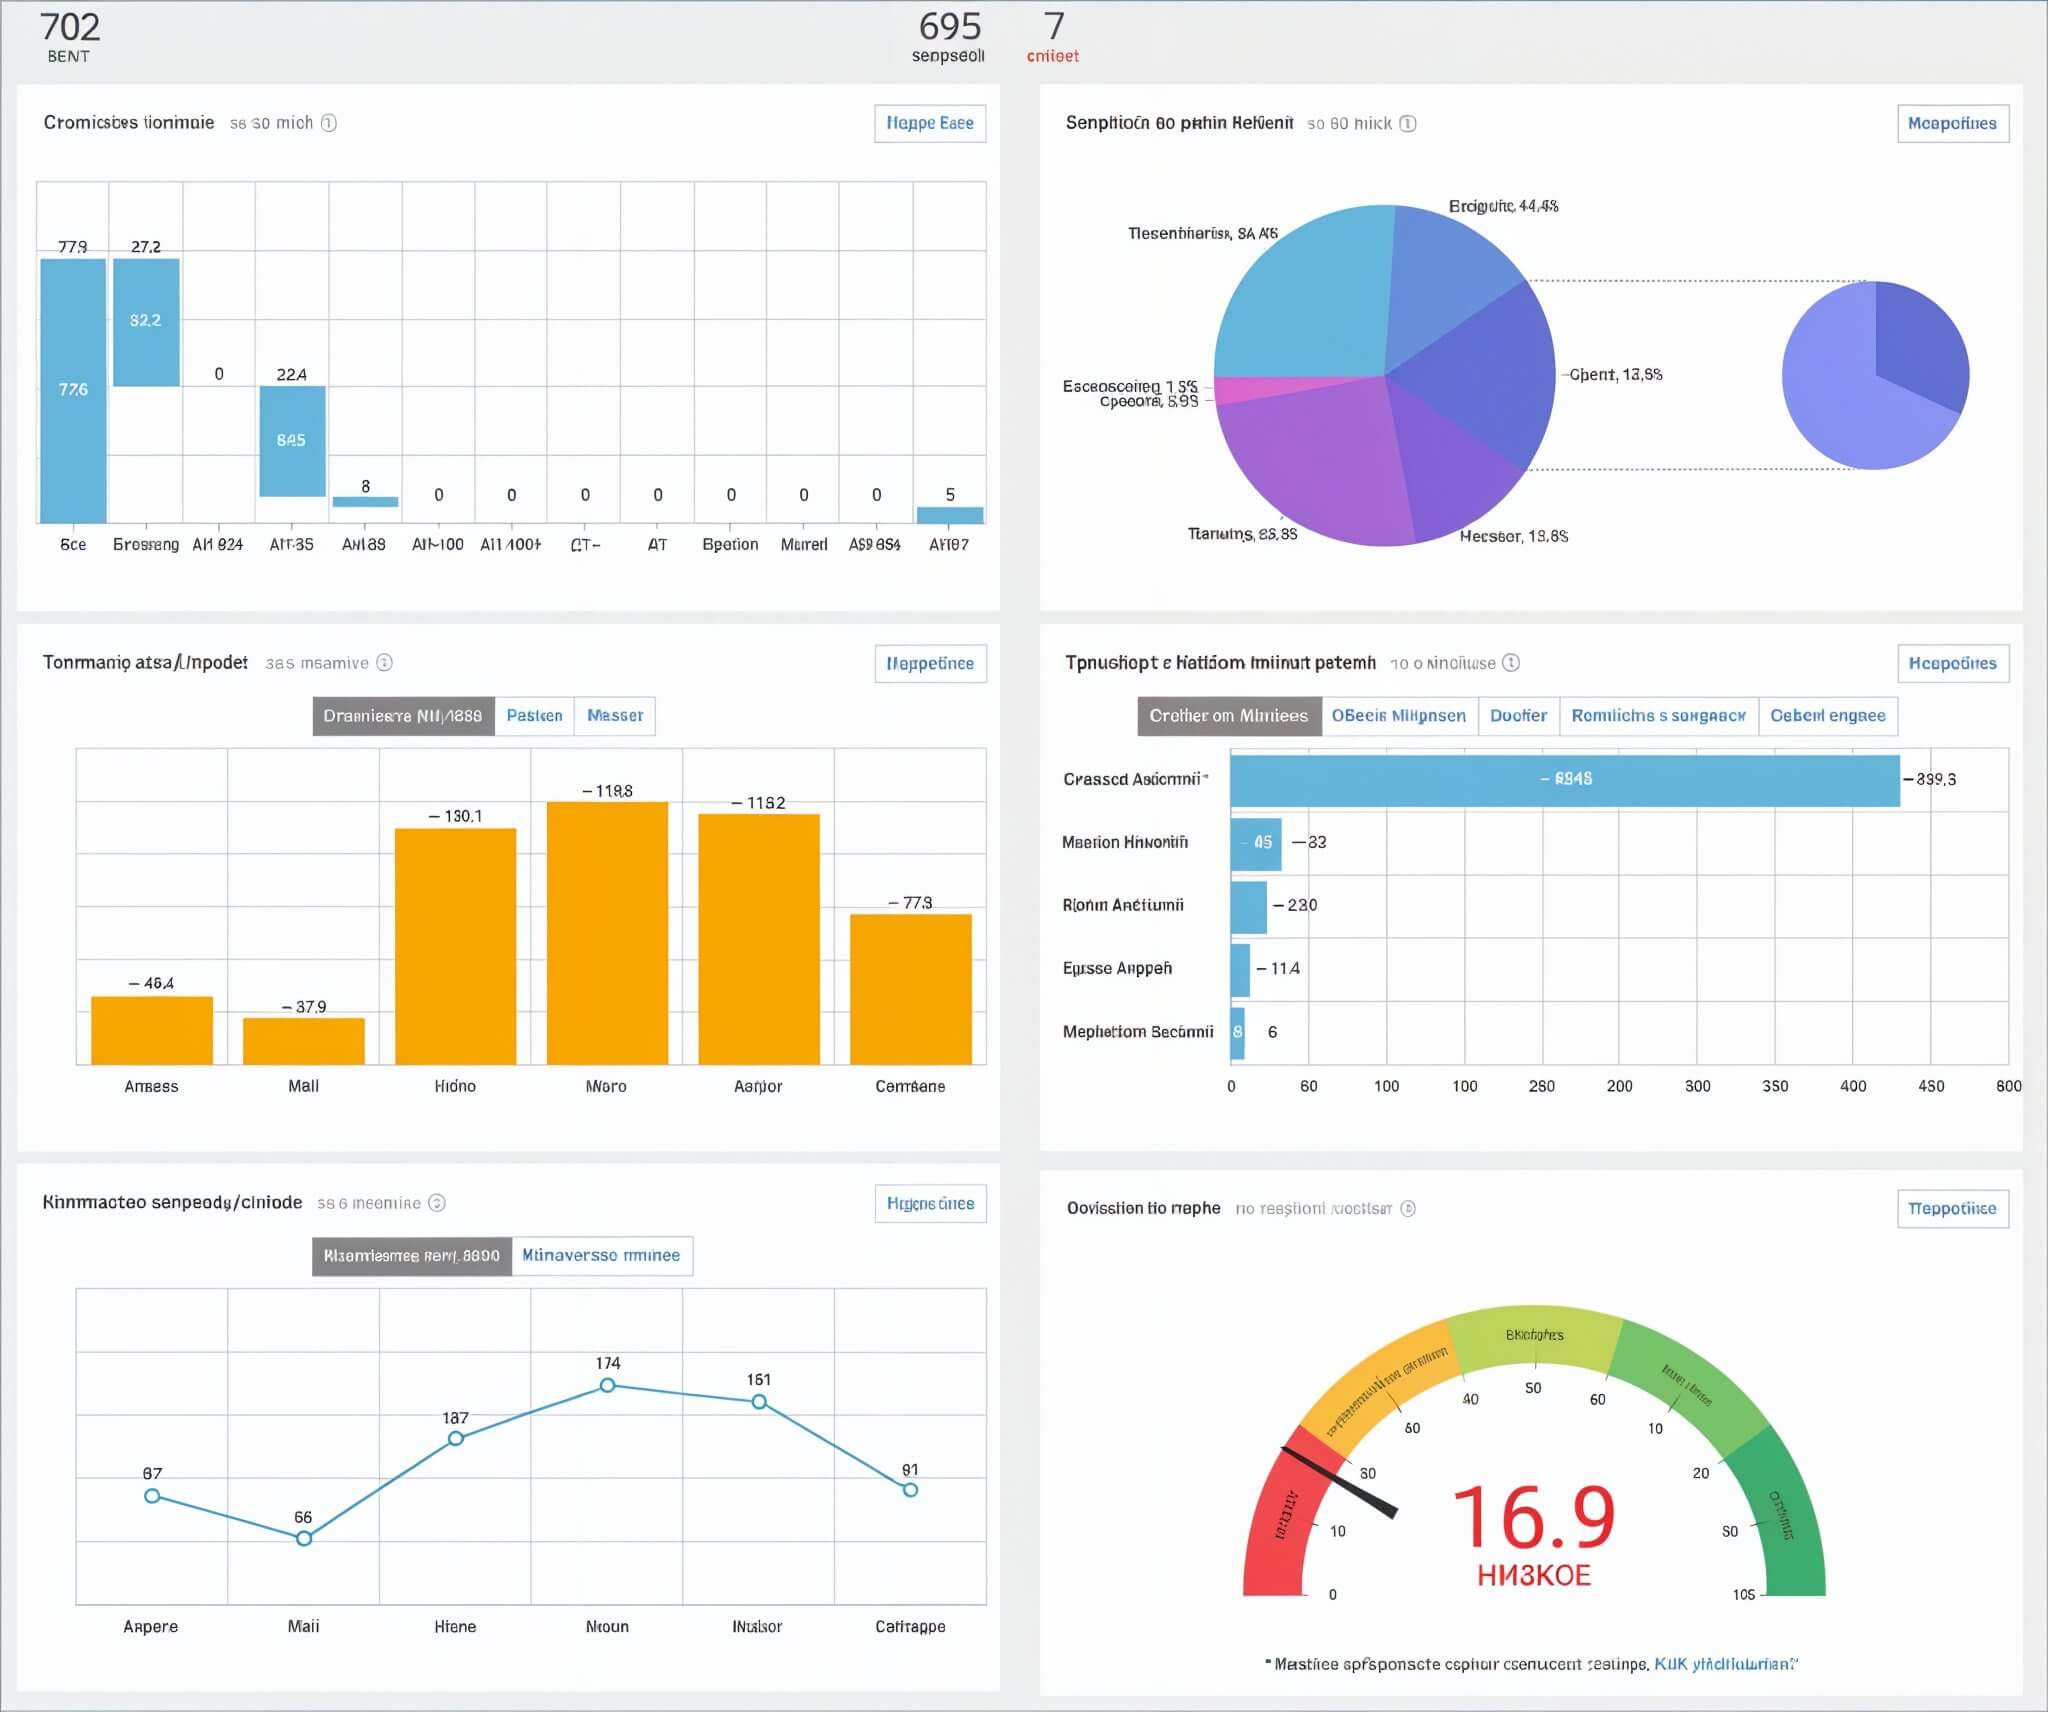Click info icon beside Cromicstes tionmuie title
The width and height of the screenshot is (2048, 1712).
pos(328,123)
